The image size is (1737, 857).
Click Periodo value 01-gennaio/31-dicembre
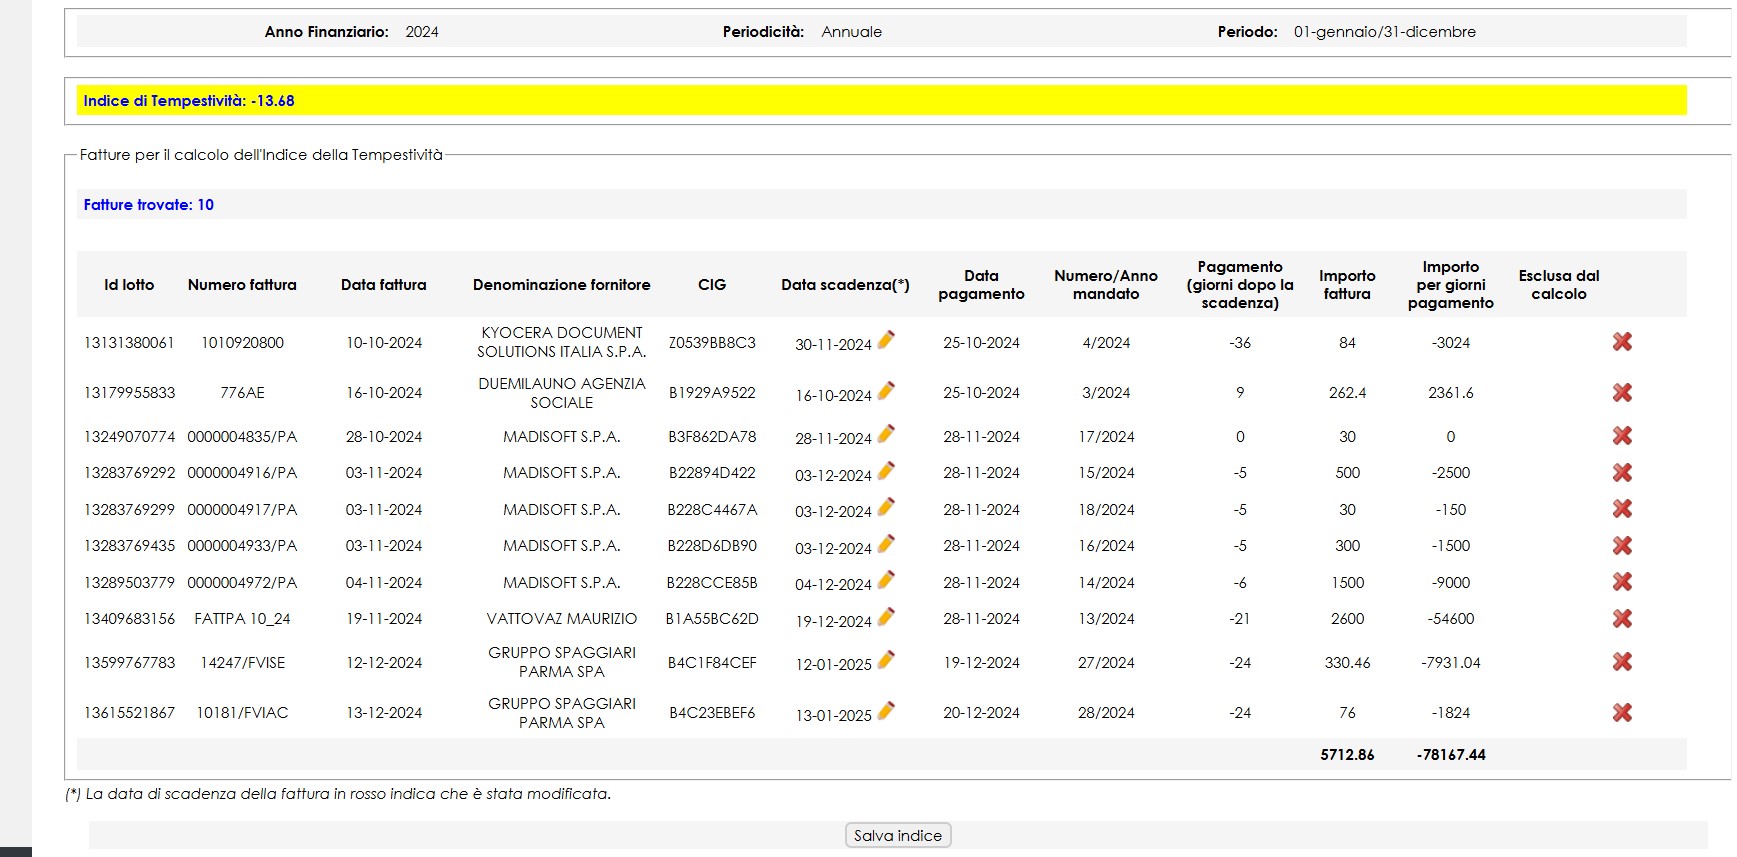tap(1385, 32)
